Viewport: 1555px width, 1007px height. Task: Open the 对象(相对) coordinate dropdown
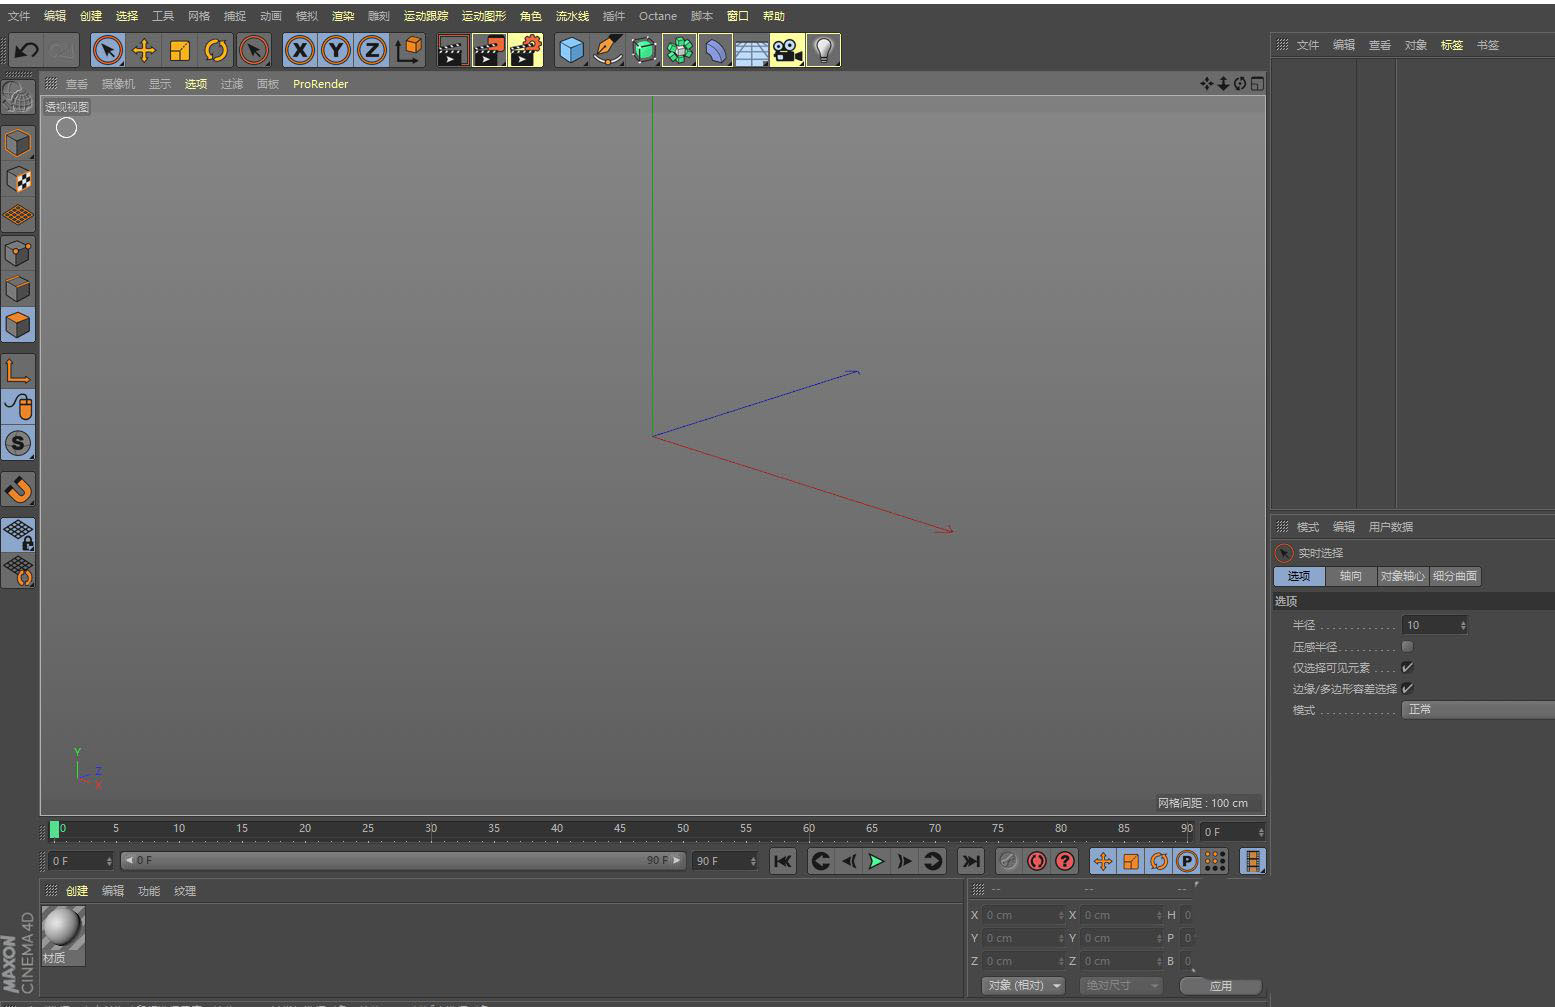[1022, 985]
